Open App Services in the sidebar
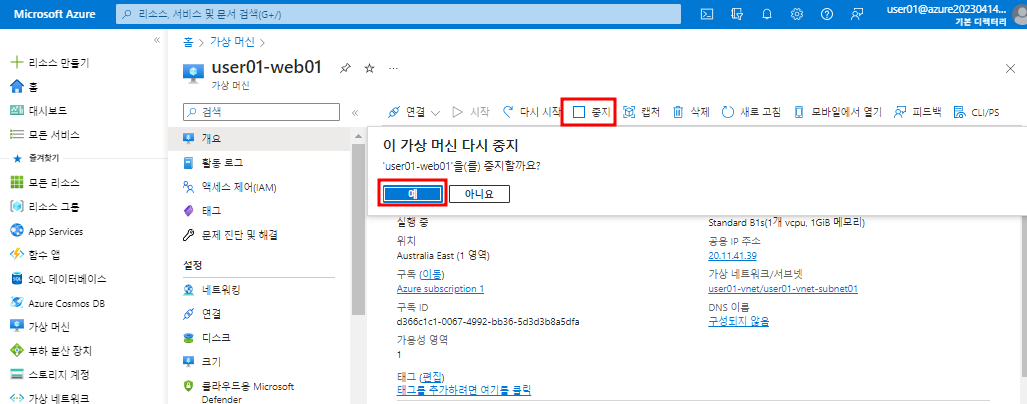 pos(47,231)
